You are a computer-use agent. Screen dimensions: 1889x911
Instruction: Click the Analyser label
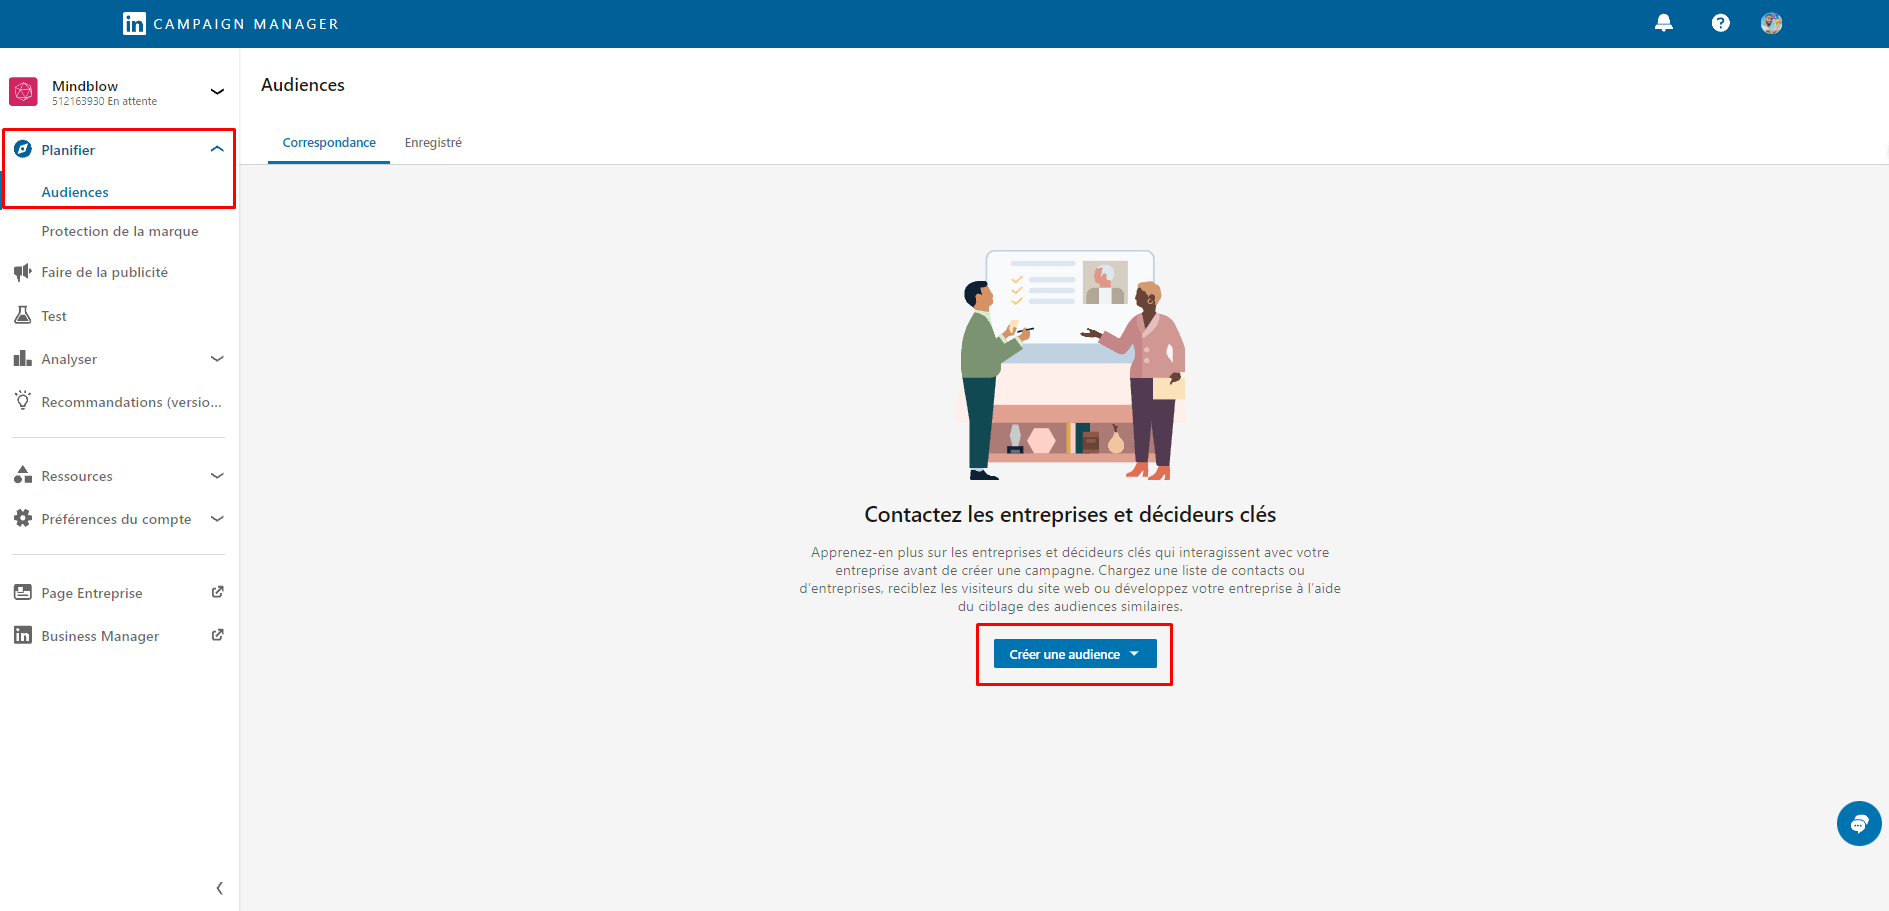pos(69,359)
